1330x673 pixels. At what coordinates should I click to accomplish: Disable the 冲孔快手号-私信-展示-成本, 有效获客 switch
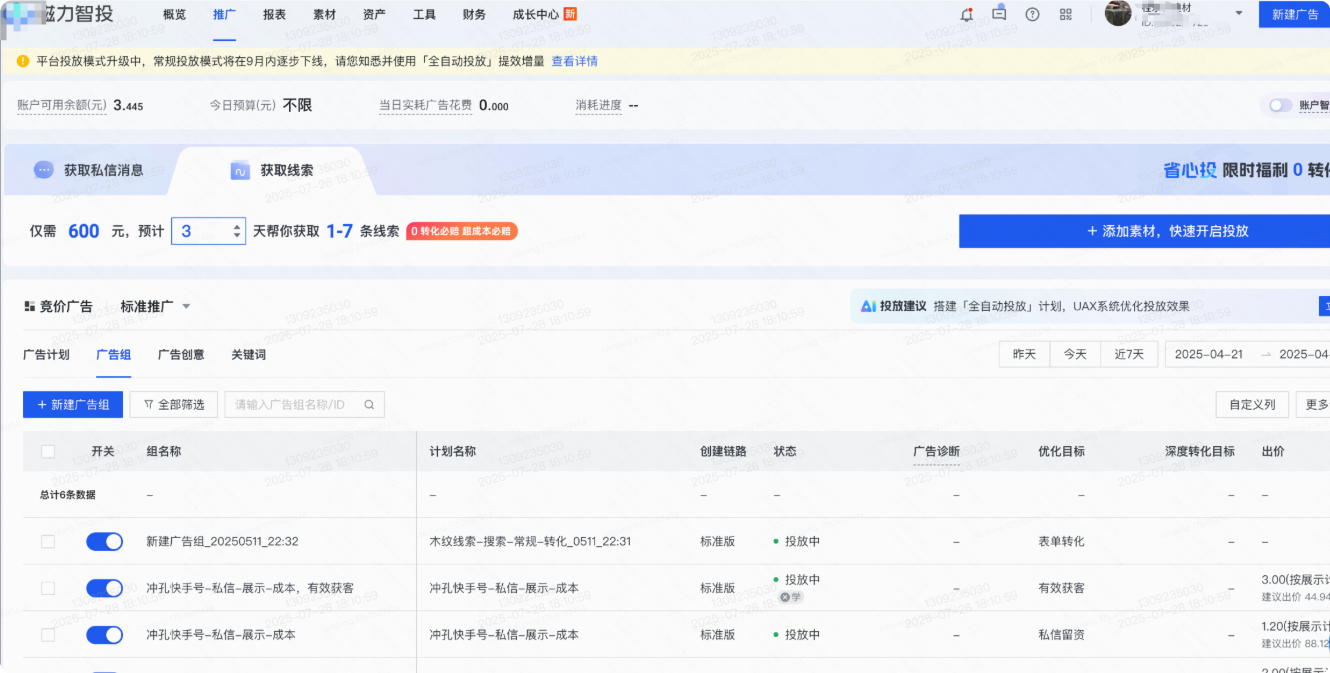pyautogui.click(x=104, y=588)
